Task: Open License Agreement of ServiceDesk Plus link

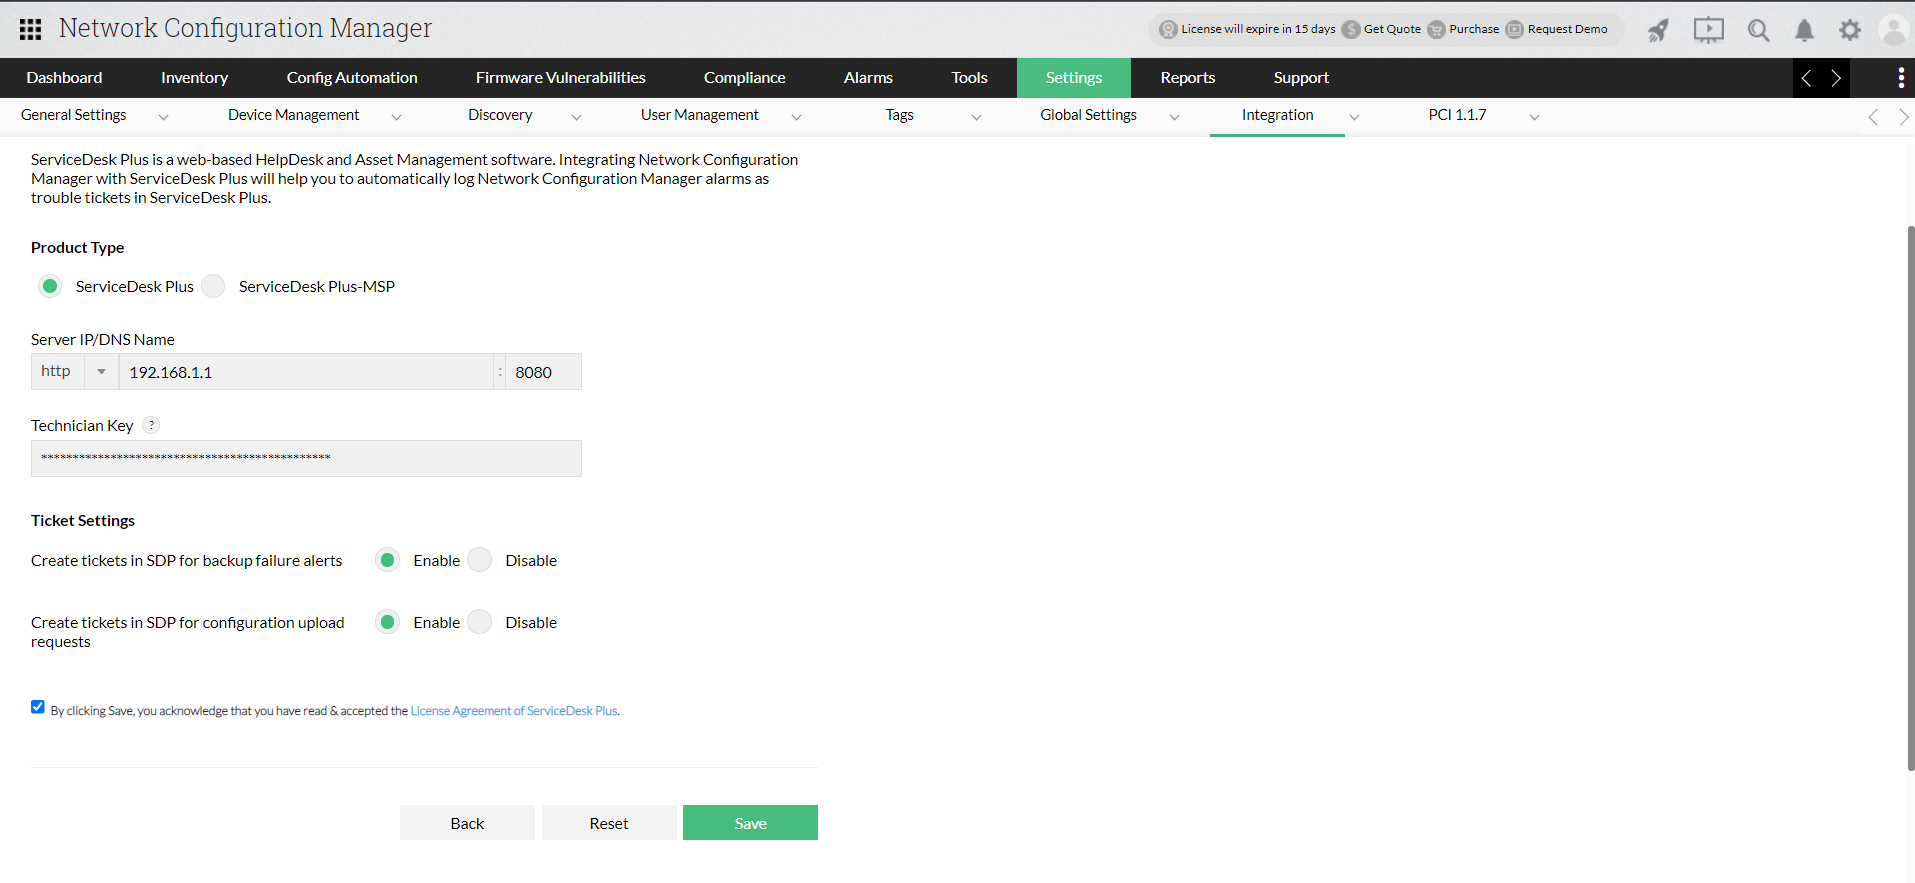Action: [514, 711]
